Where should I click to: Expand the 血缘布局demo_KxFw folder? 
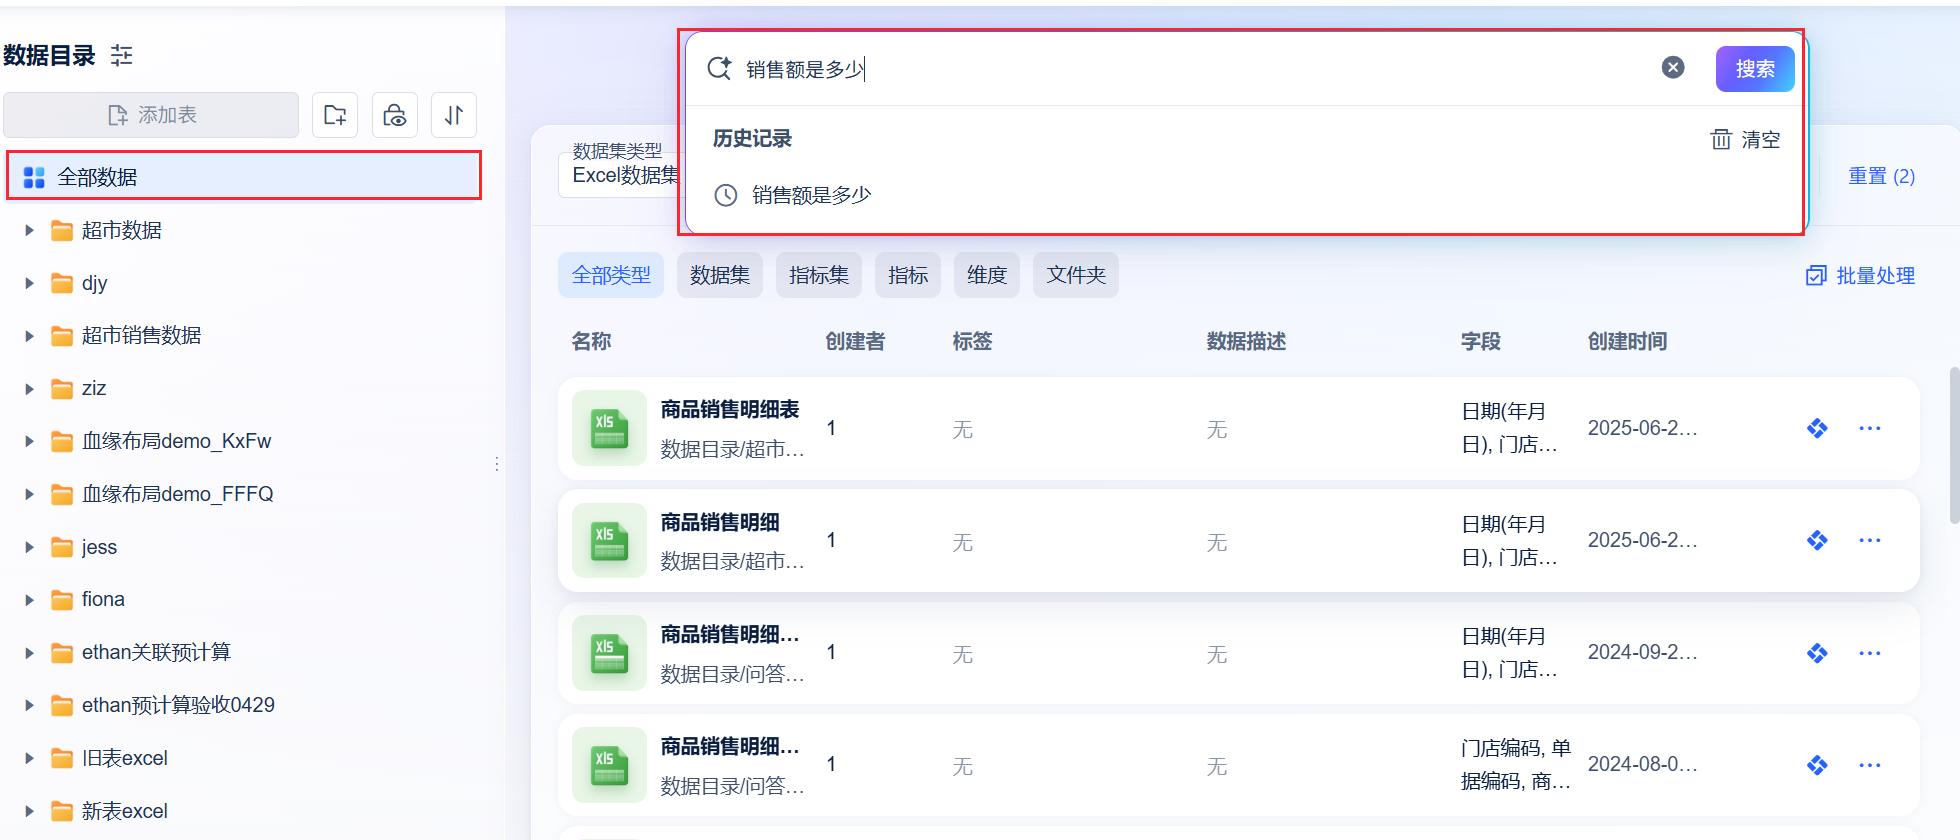30,441
